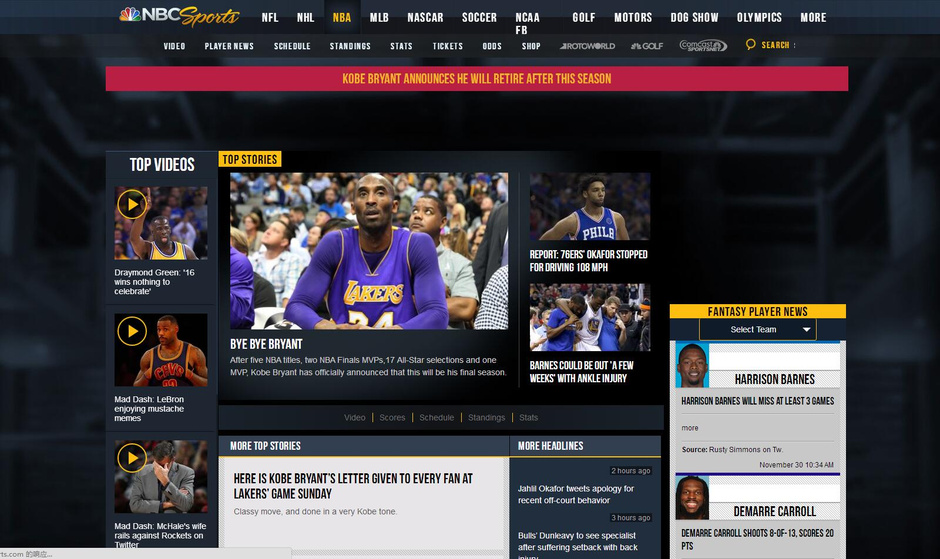Click the NBC Sports logo

[x=179, y=16]
